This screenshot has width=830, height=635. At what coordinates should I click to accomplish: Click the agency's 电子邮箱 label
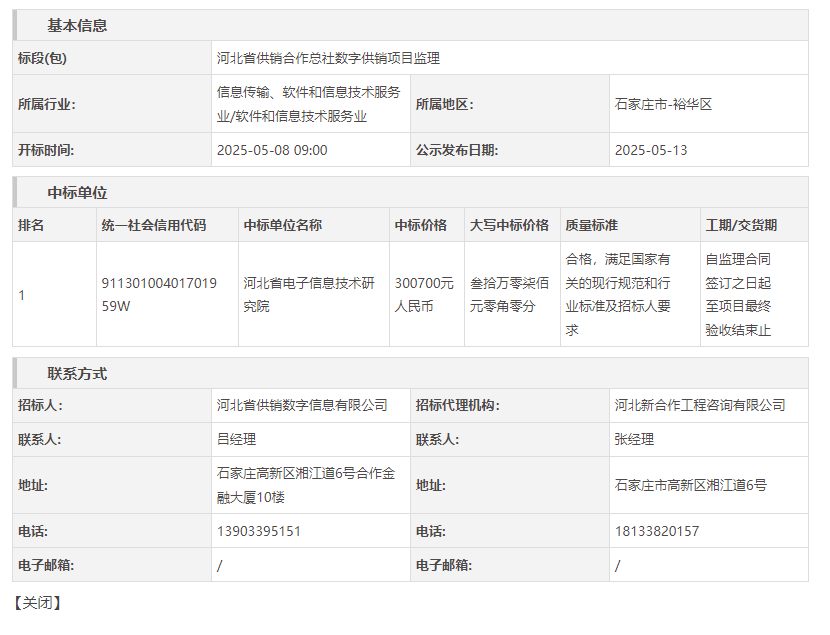[444, 565]
